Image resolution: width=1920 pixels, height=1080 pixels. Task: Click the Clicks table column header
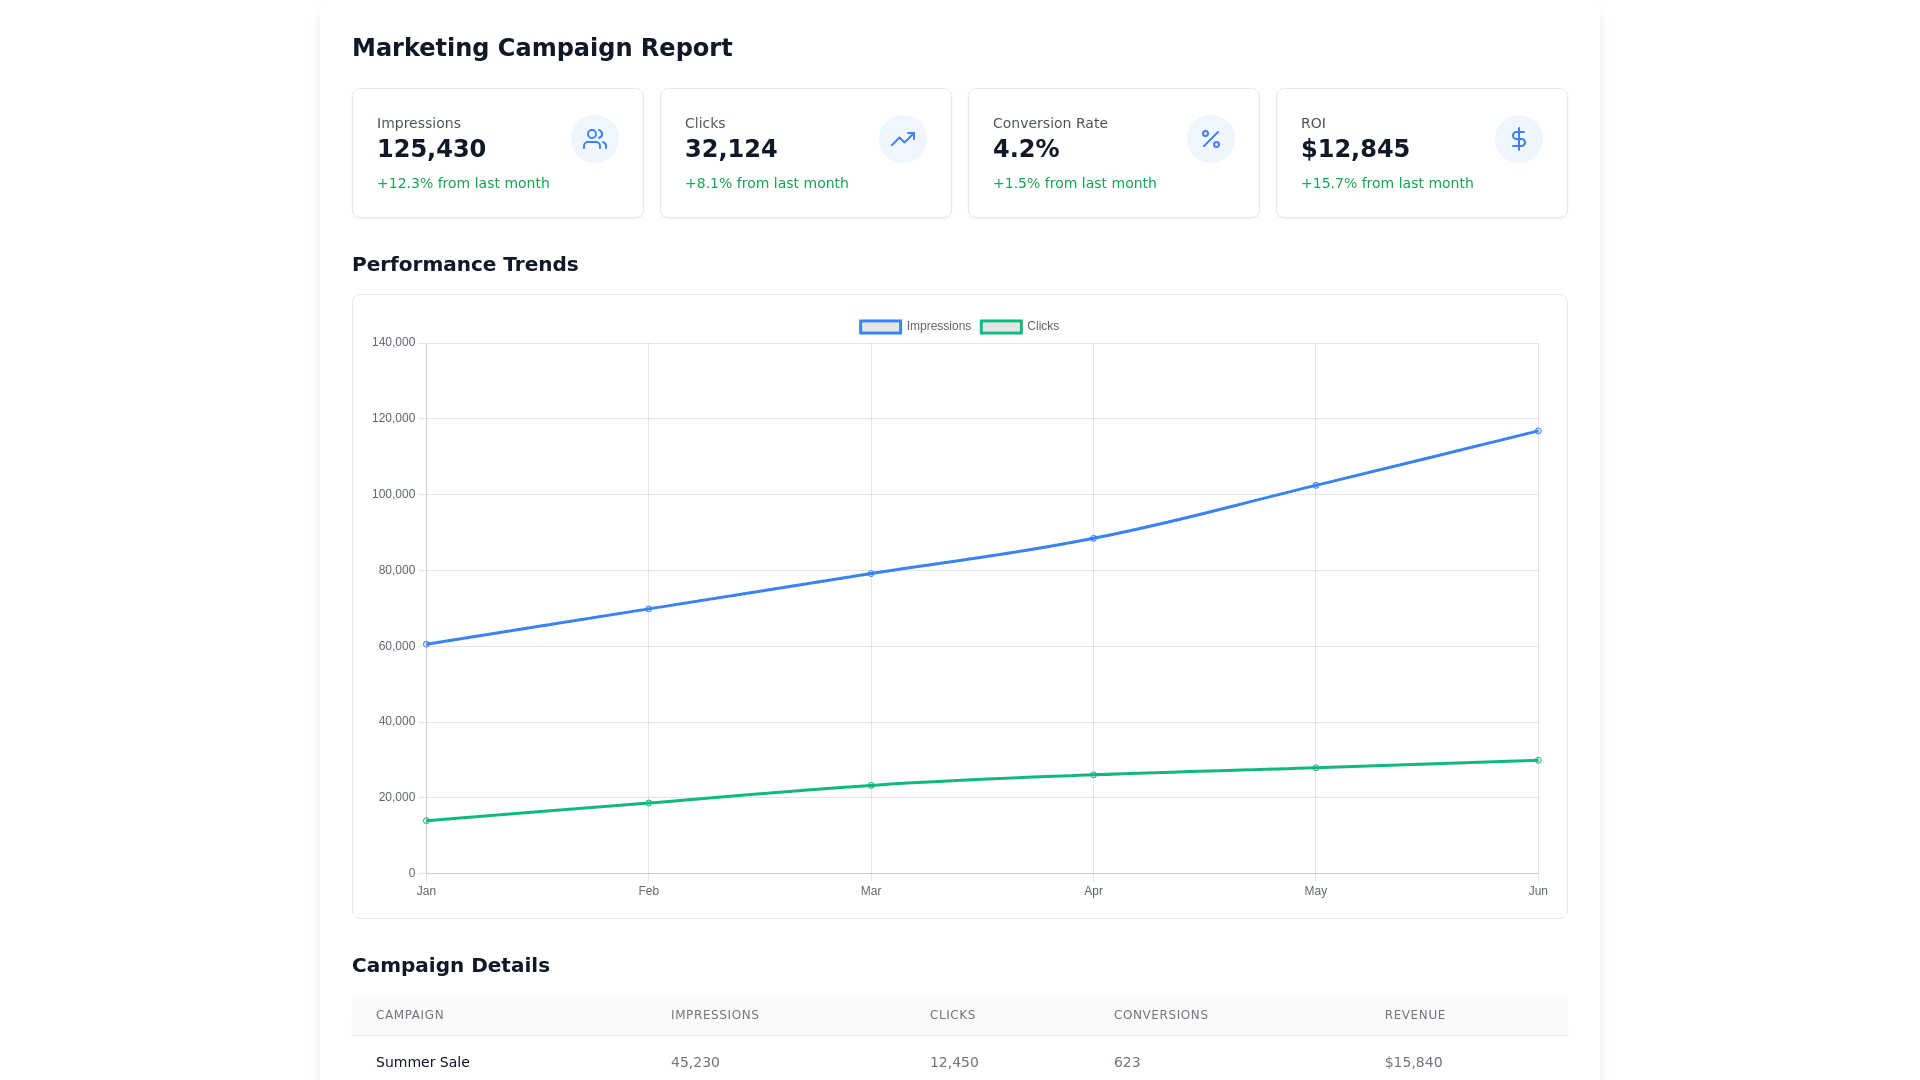tap(952, 1015)
